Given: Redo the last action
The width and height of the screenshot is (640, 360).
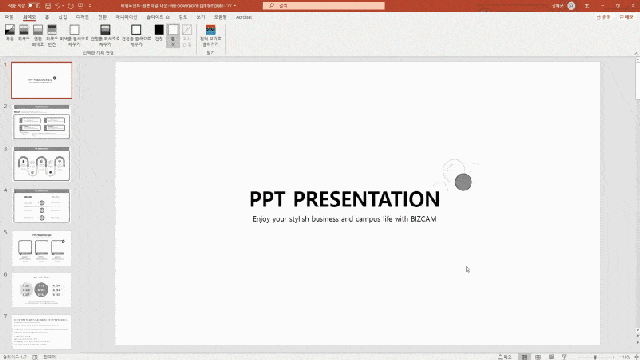Looking at the screenshot, I should pyautogui.click(x=71, y=6).
